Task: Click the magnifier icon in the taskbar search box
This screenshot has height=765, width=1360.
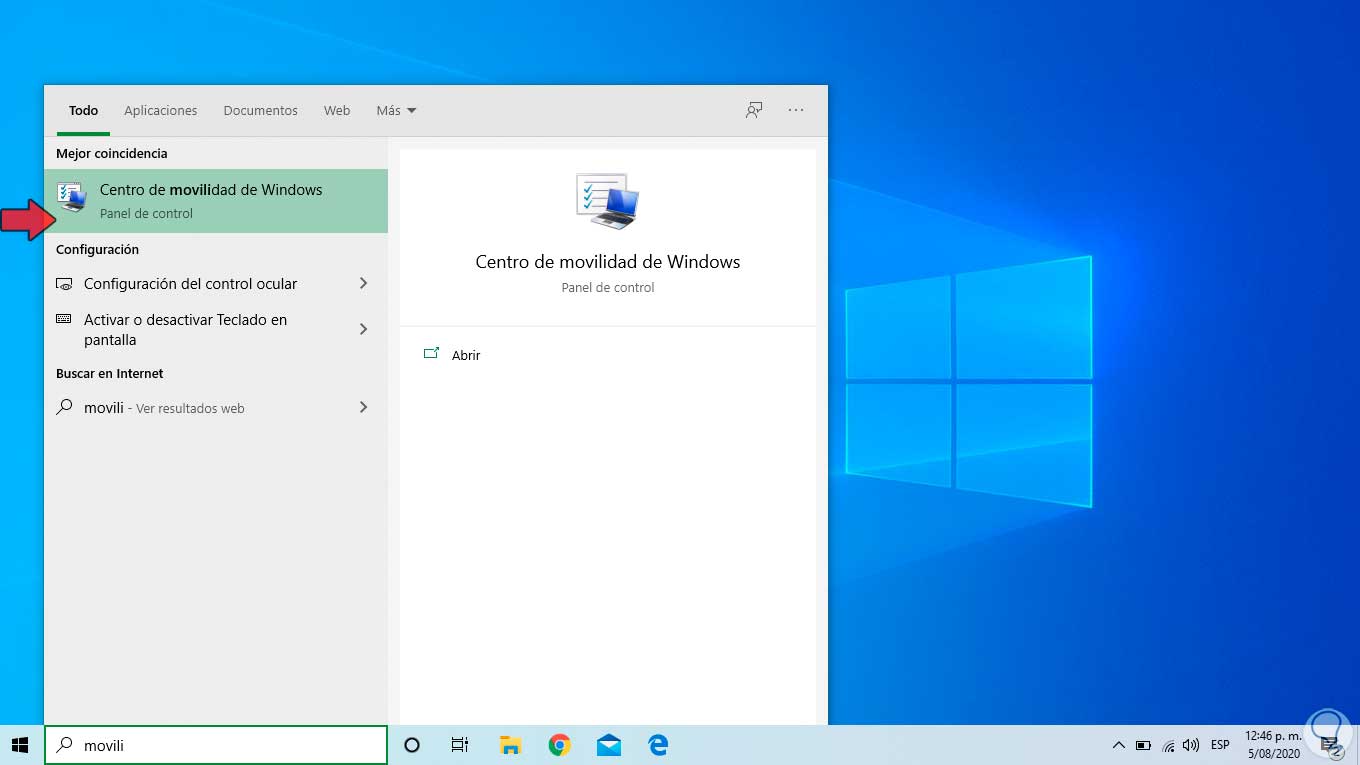Action: point(65,745)
